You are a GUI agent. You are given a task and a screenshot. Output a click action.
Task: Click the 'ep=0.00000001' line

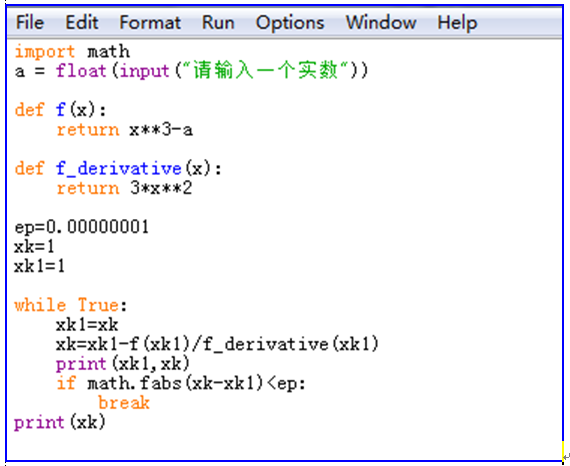coord(81,227)
